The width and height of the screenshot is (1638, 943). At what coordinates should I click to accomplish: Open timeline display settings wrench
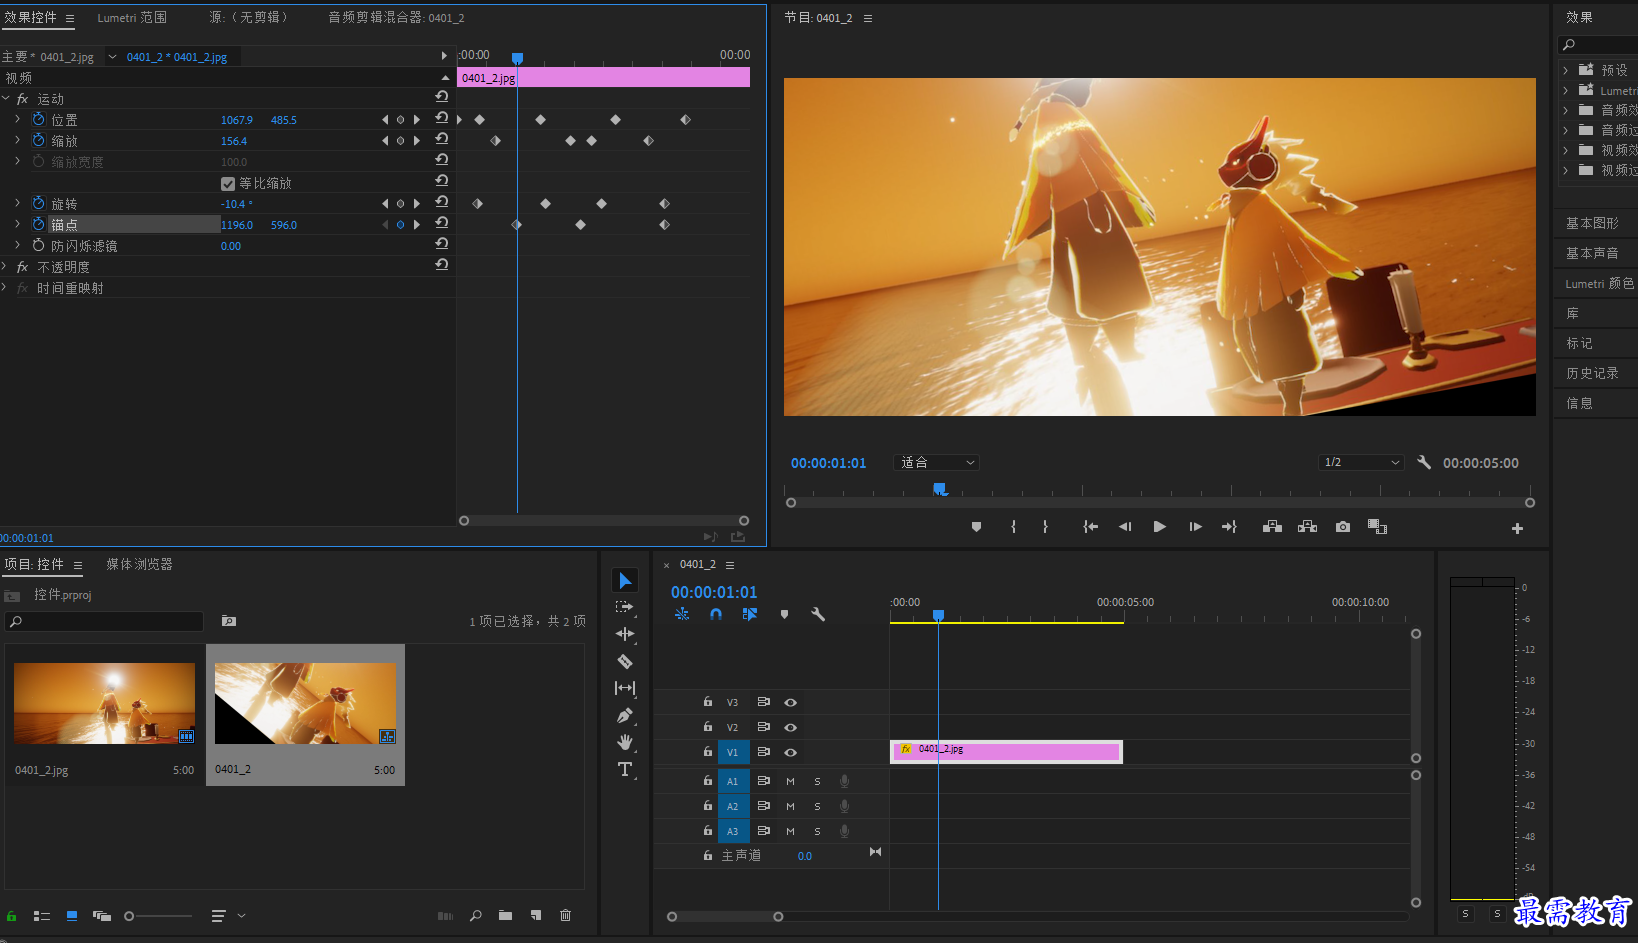point(818,614)
